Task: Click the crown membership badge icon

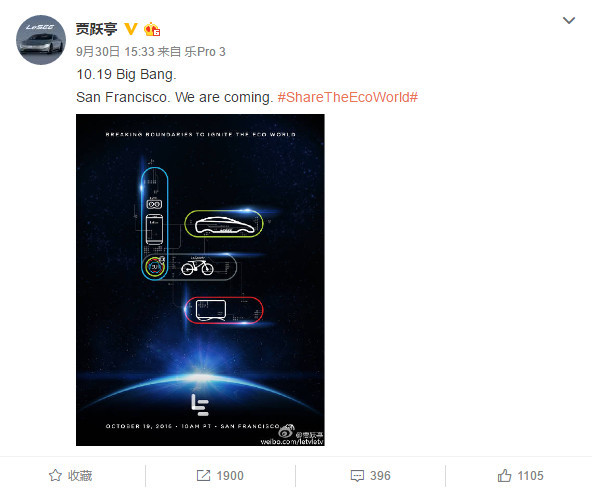Action: 152,29
